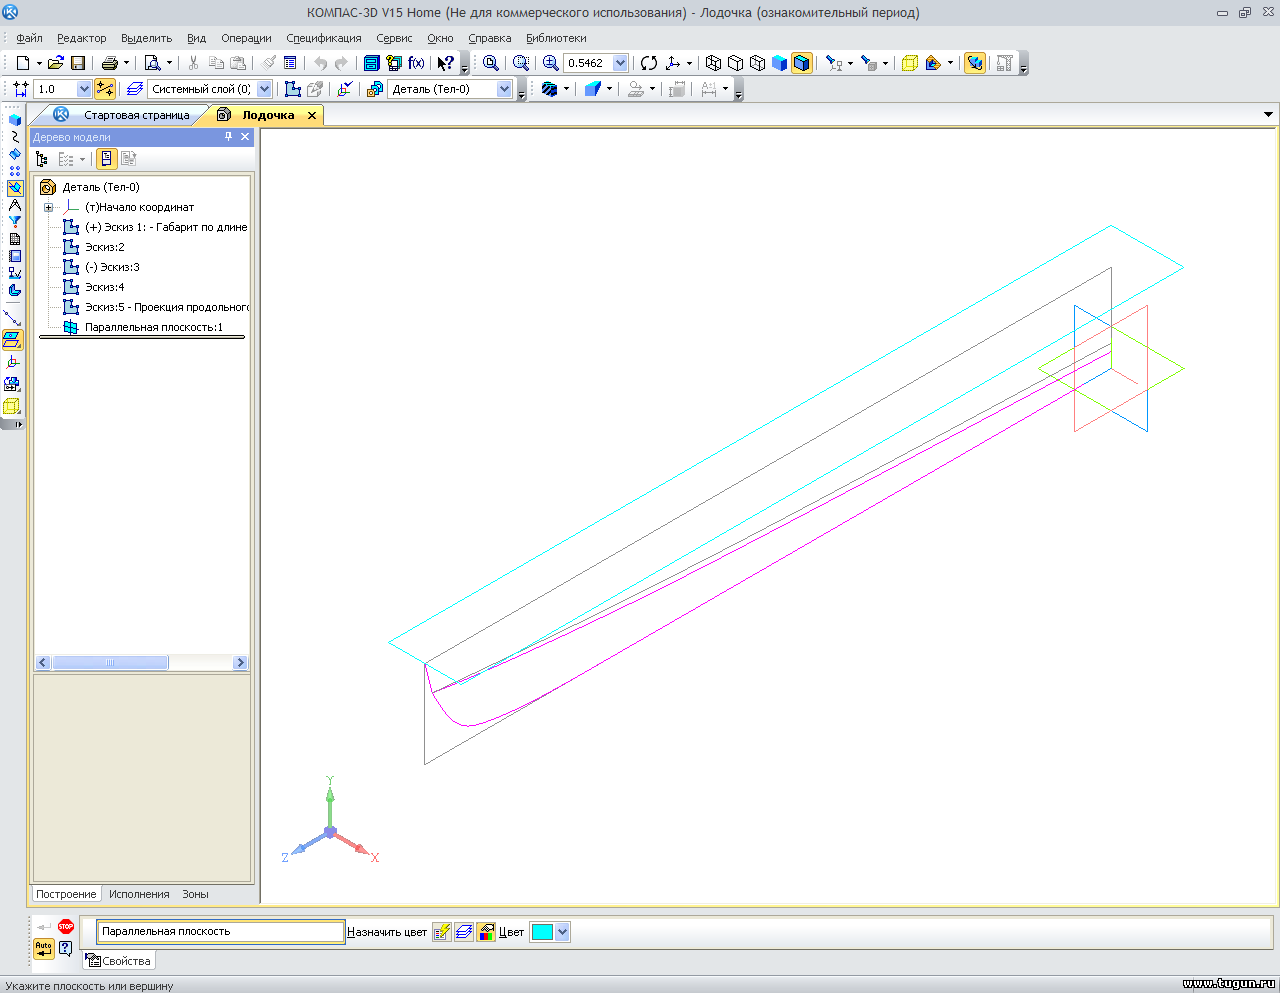Expand the (т)Начало координат tree node
The height and width of the screenshot is (993, 1280).
(x=48, y=207)
